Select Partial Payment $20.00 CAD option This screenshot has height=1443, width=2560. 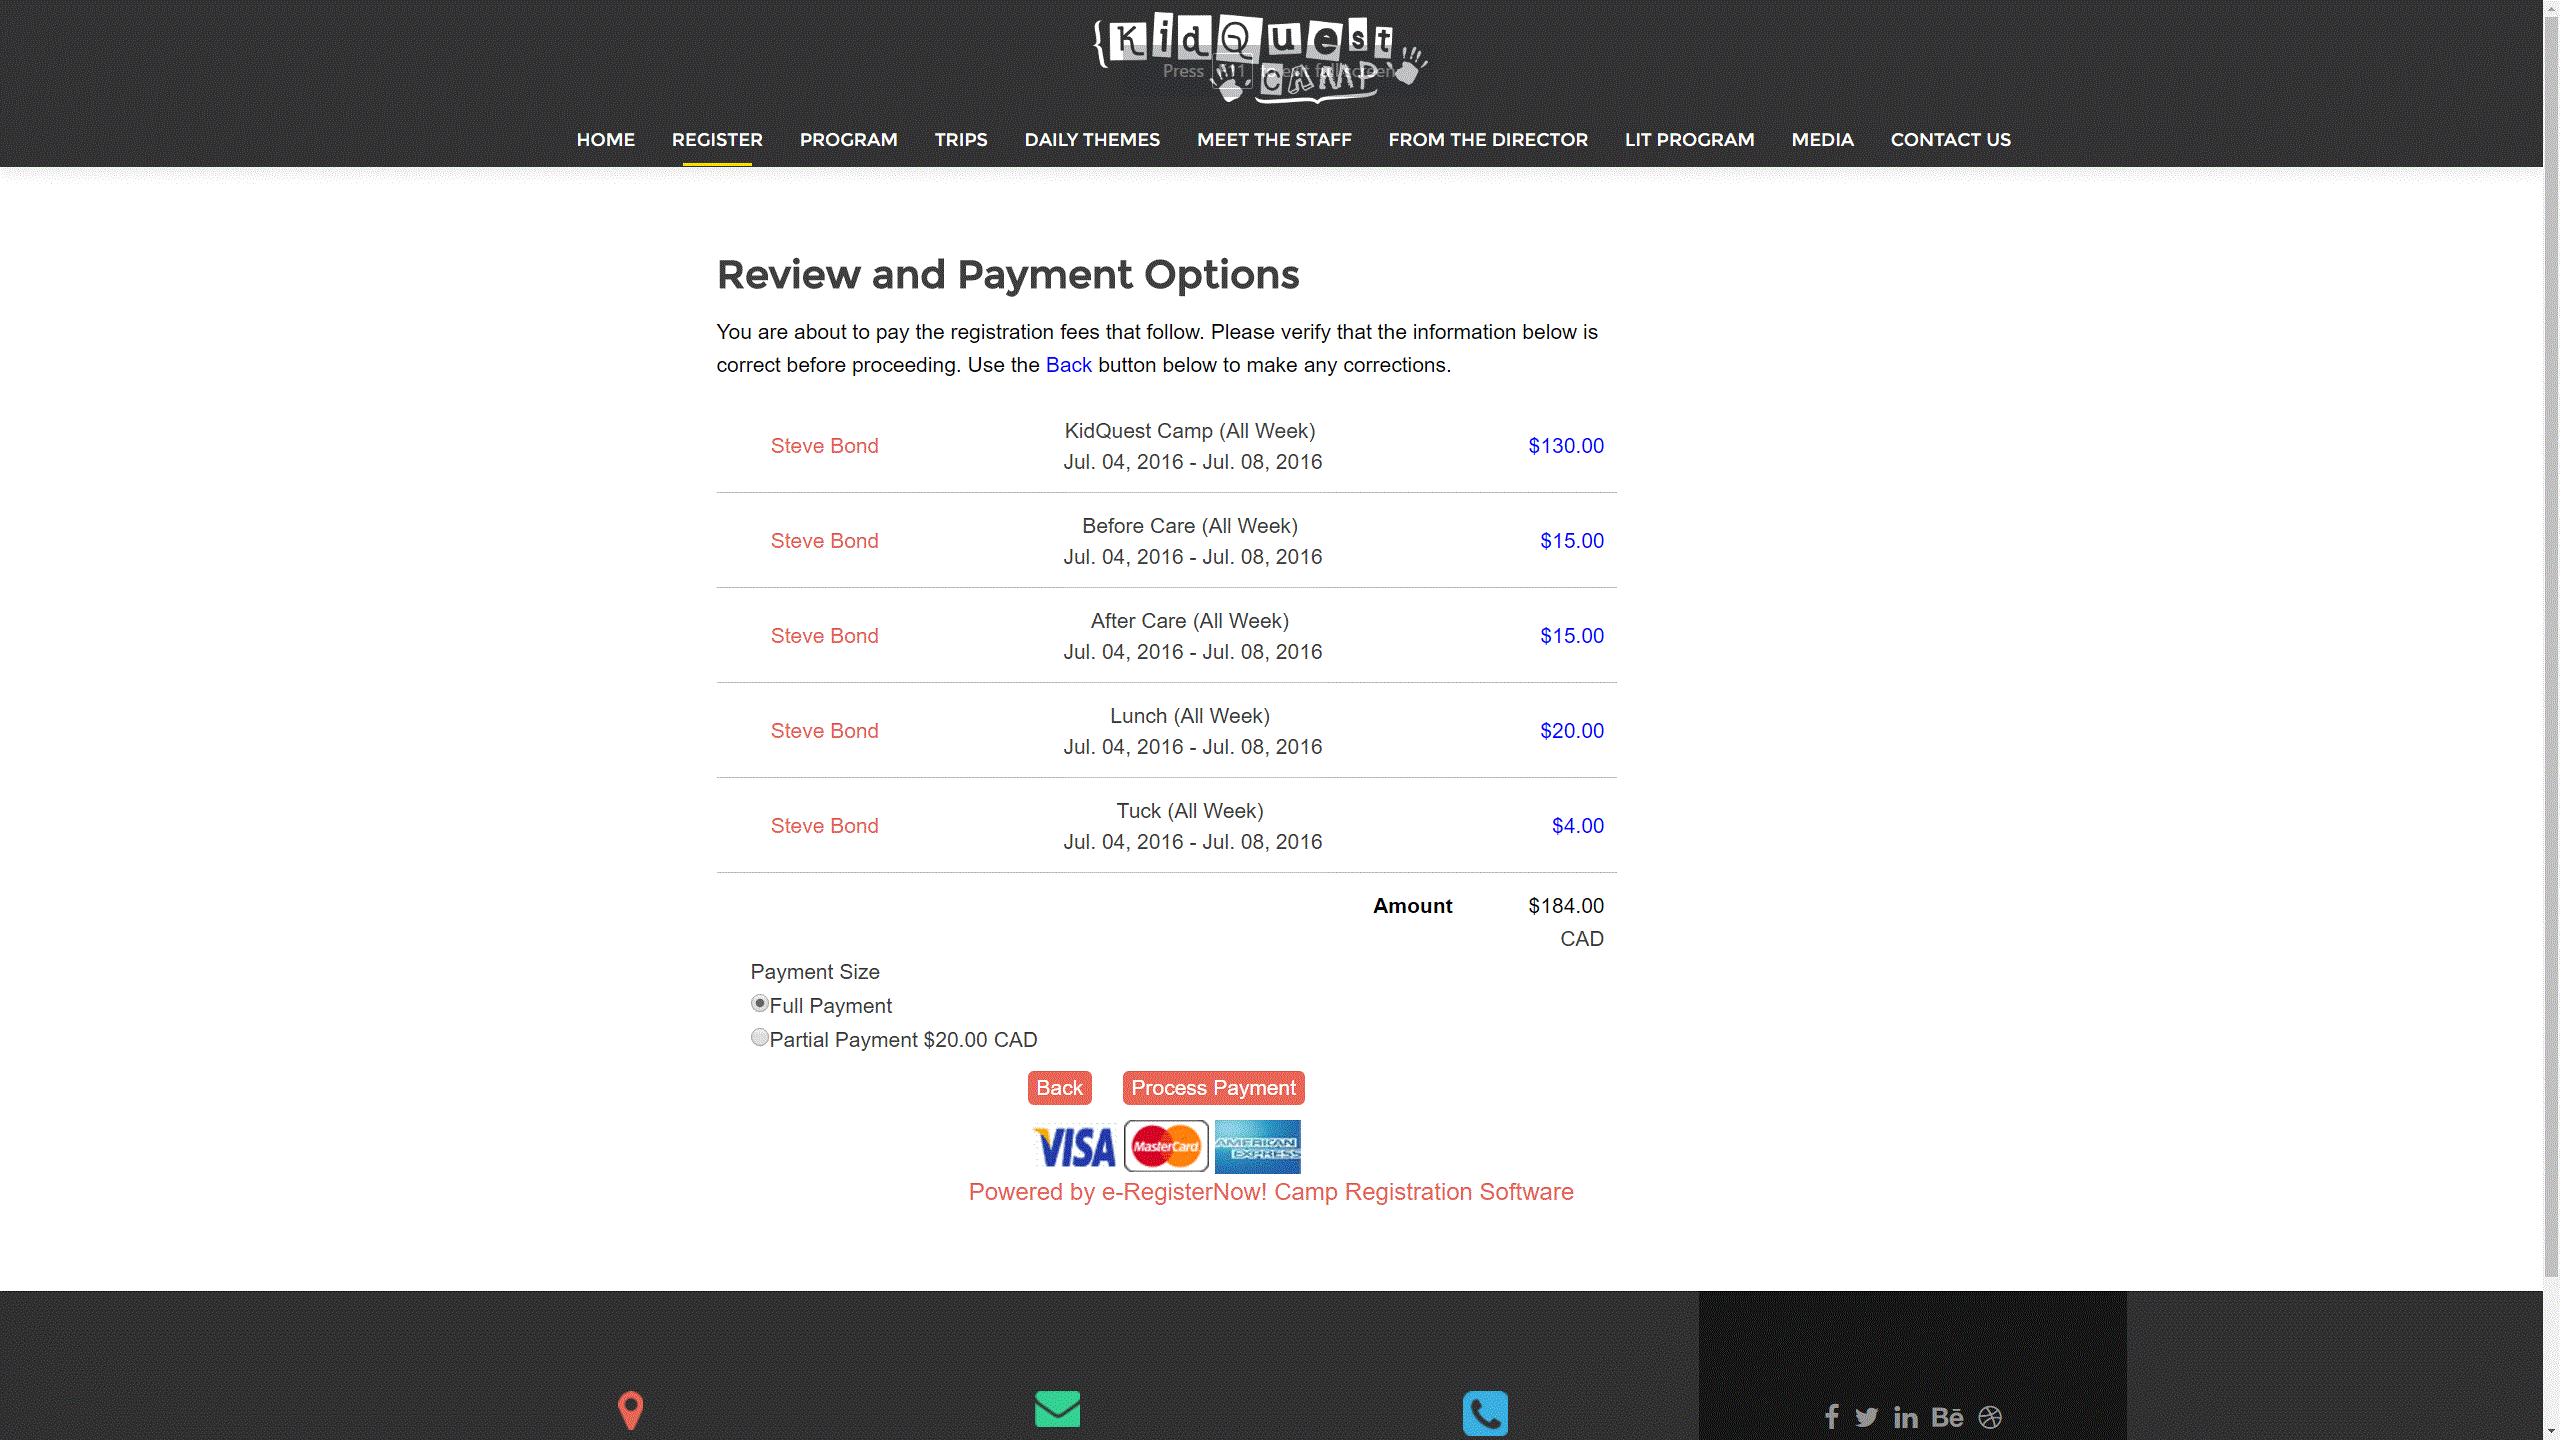(x=760, y=1038)
